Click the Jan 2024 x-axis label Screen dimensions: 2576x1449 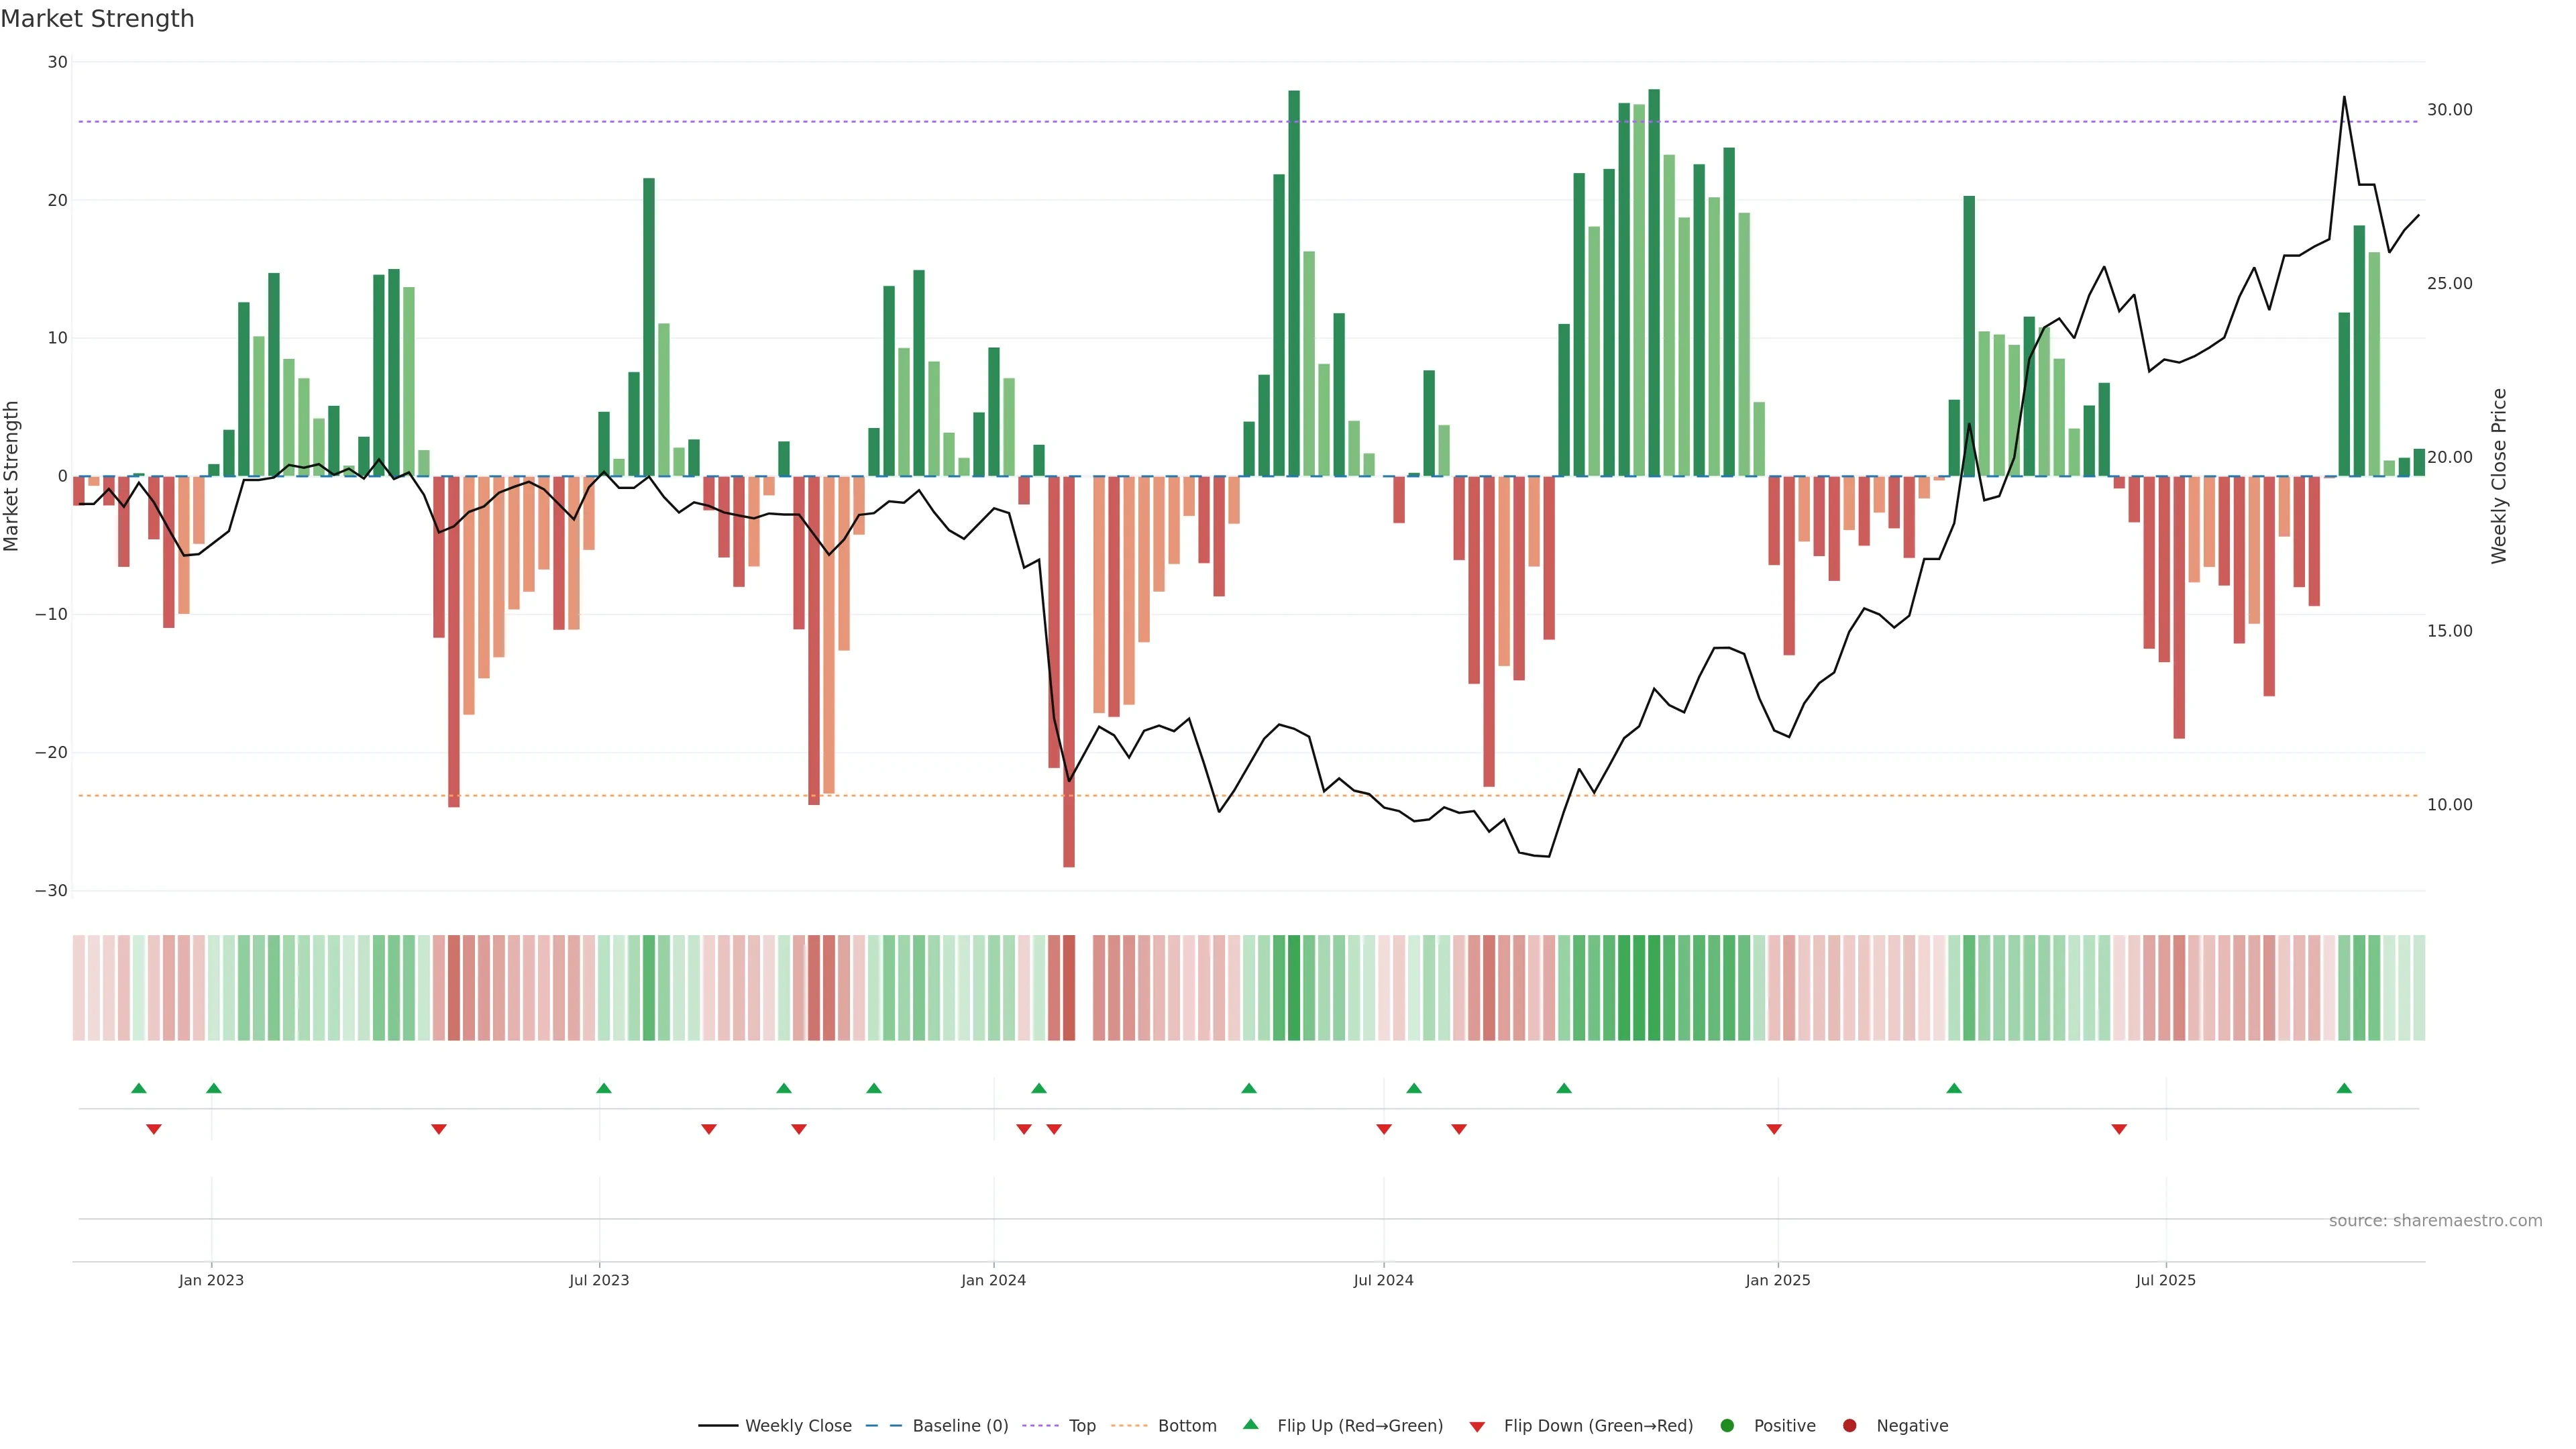coord(993,1280)
